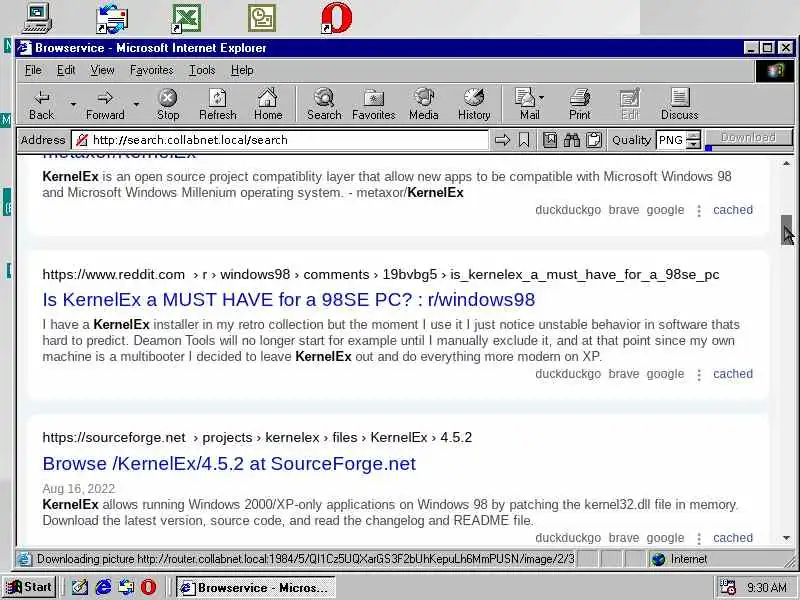Launch Internet Explorer from quick launch
This screenshot has height=600, width=800.
coord(103,587)
